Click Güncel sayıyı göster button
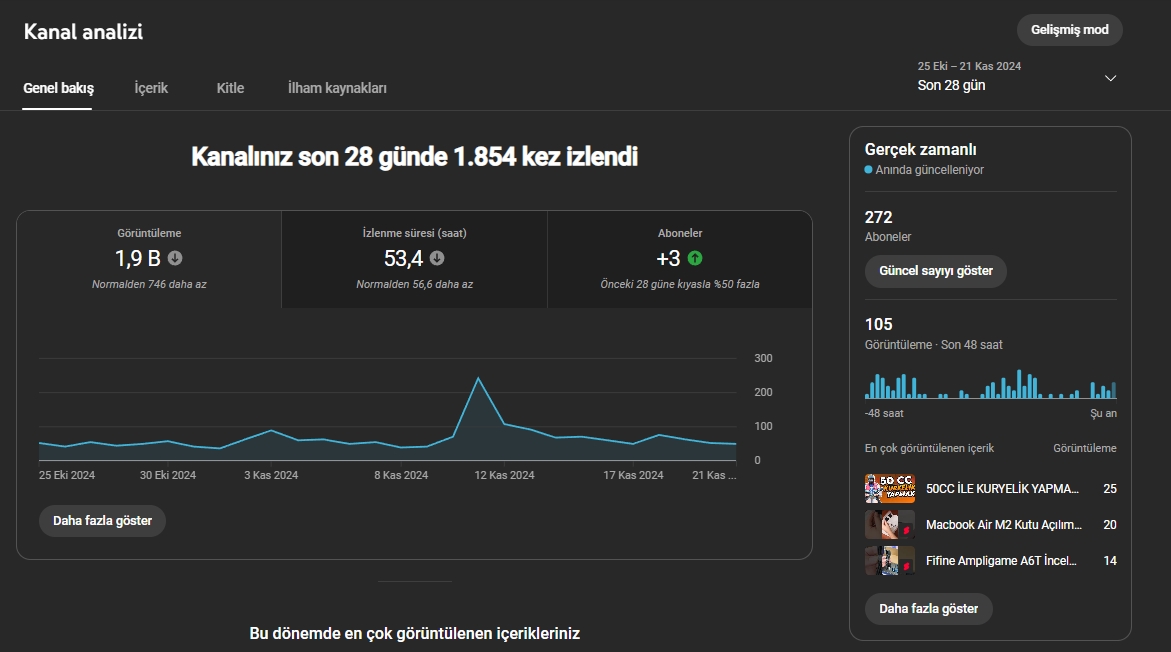Image resolution: width=1171 pixels, height=652 pixels. click(936, 271)
